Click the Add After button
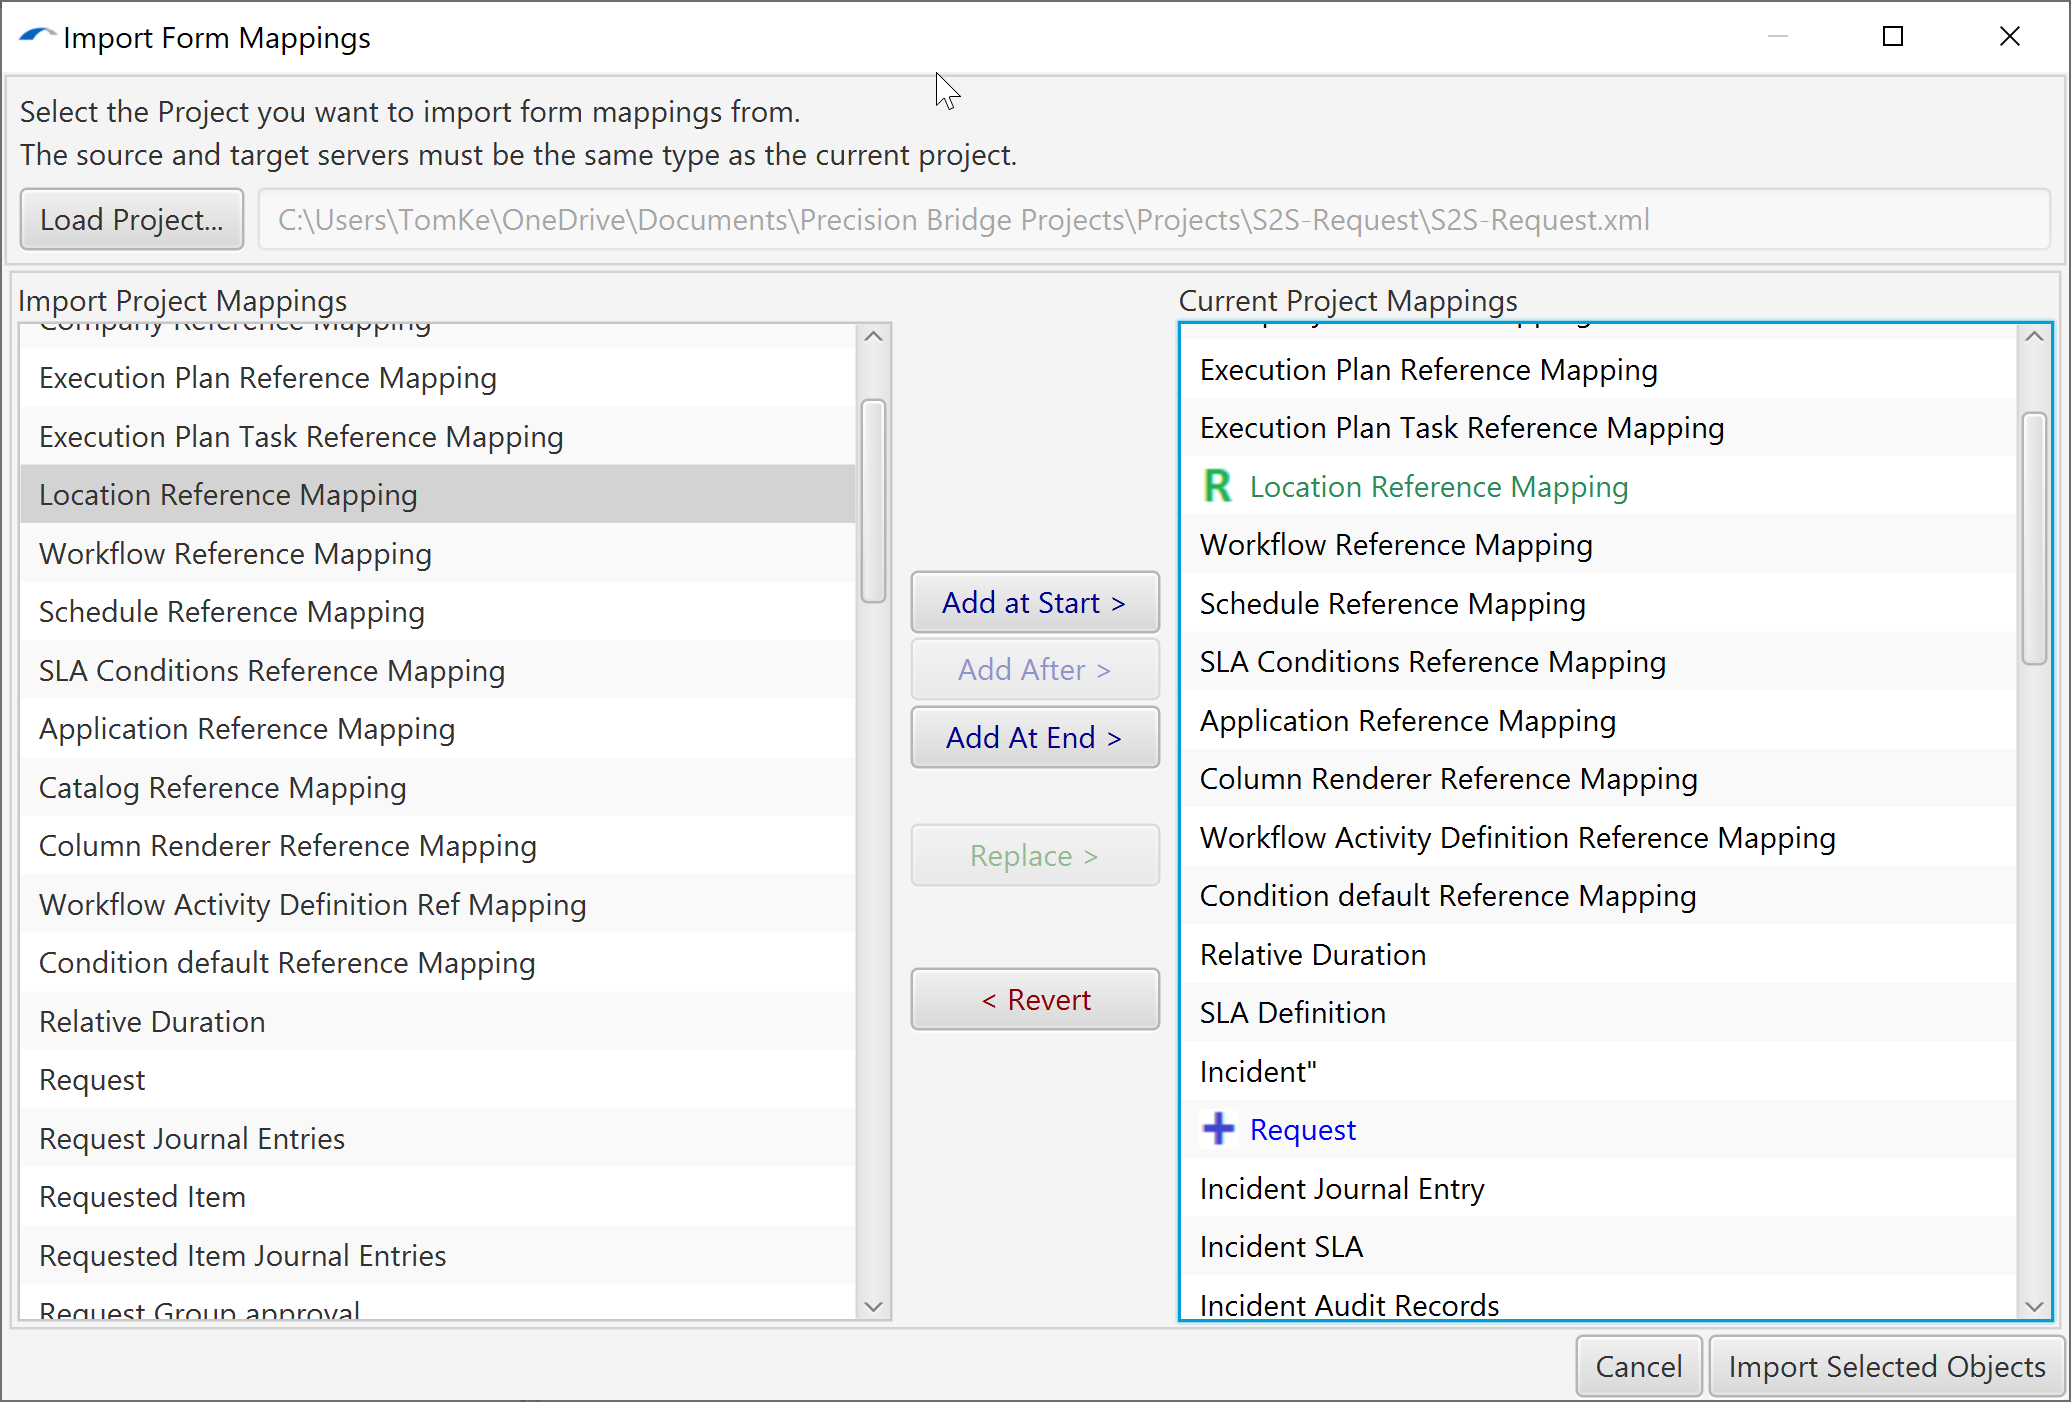2071x1402 pixels. (x=1035, y=669)
